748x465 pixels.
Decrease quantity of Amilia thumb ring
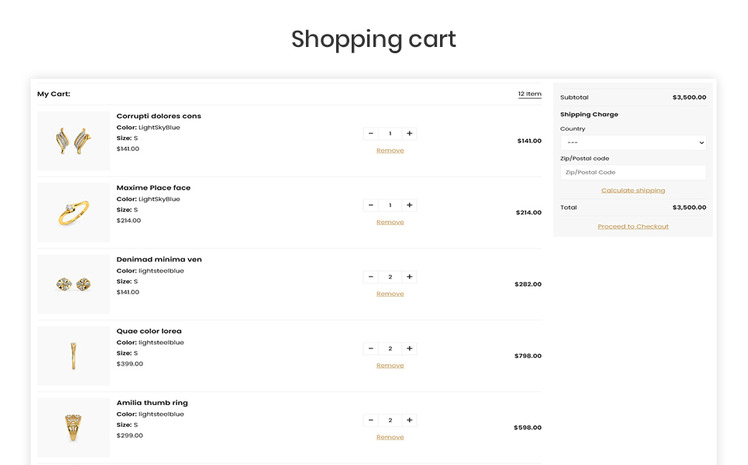[371, 420]
